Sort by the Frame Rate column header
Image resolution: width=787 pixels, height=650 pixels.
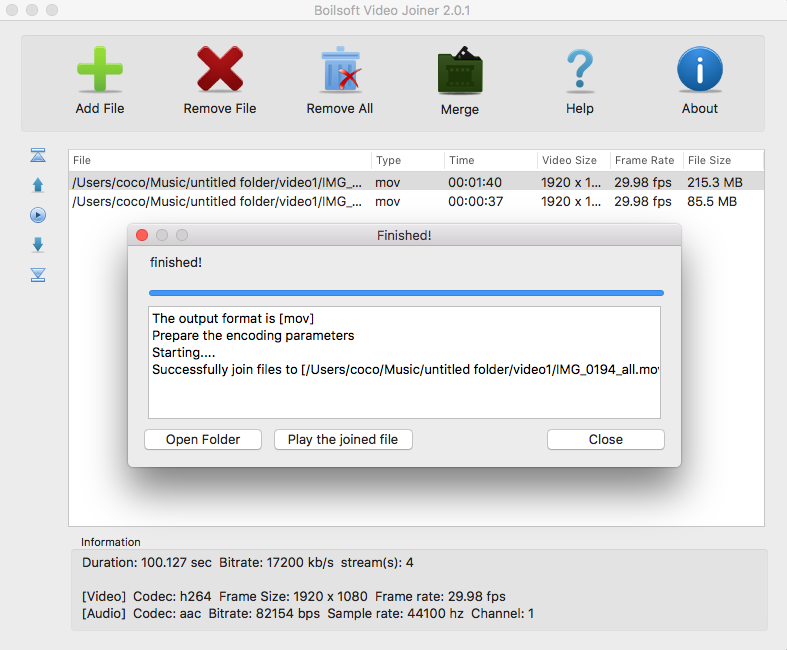645,160
